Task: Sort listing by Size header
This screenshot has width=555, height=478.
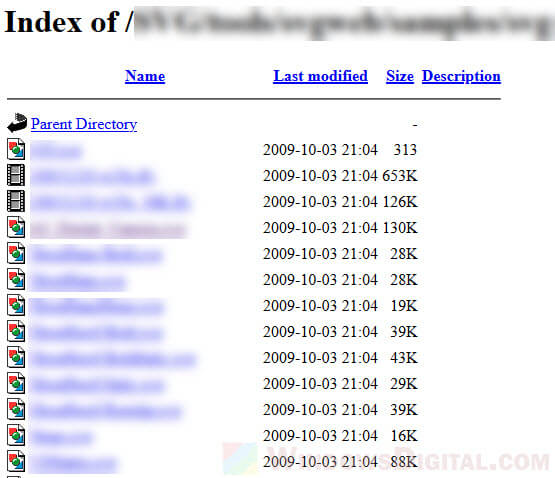Action: (x=400, y=76)
